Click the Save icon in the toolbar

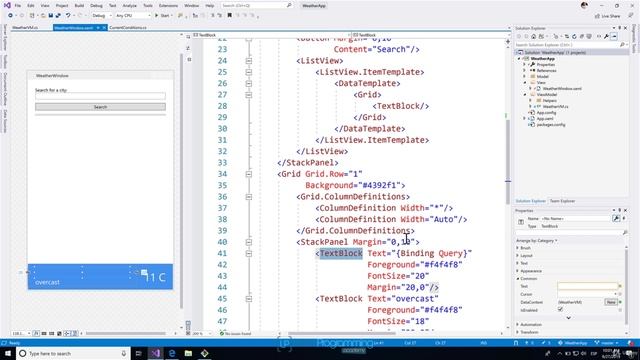click(51, 16)
